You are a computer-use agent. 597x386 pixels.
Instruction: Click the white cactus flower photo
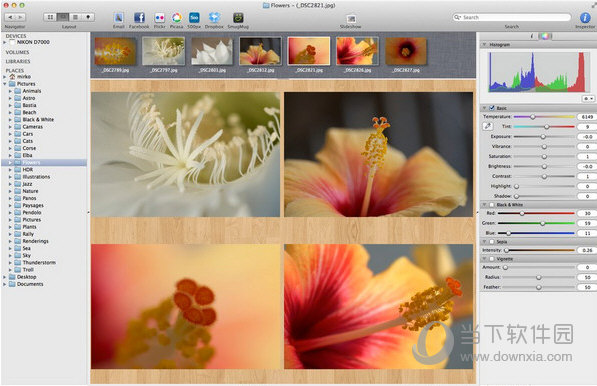185,155
